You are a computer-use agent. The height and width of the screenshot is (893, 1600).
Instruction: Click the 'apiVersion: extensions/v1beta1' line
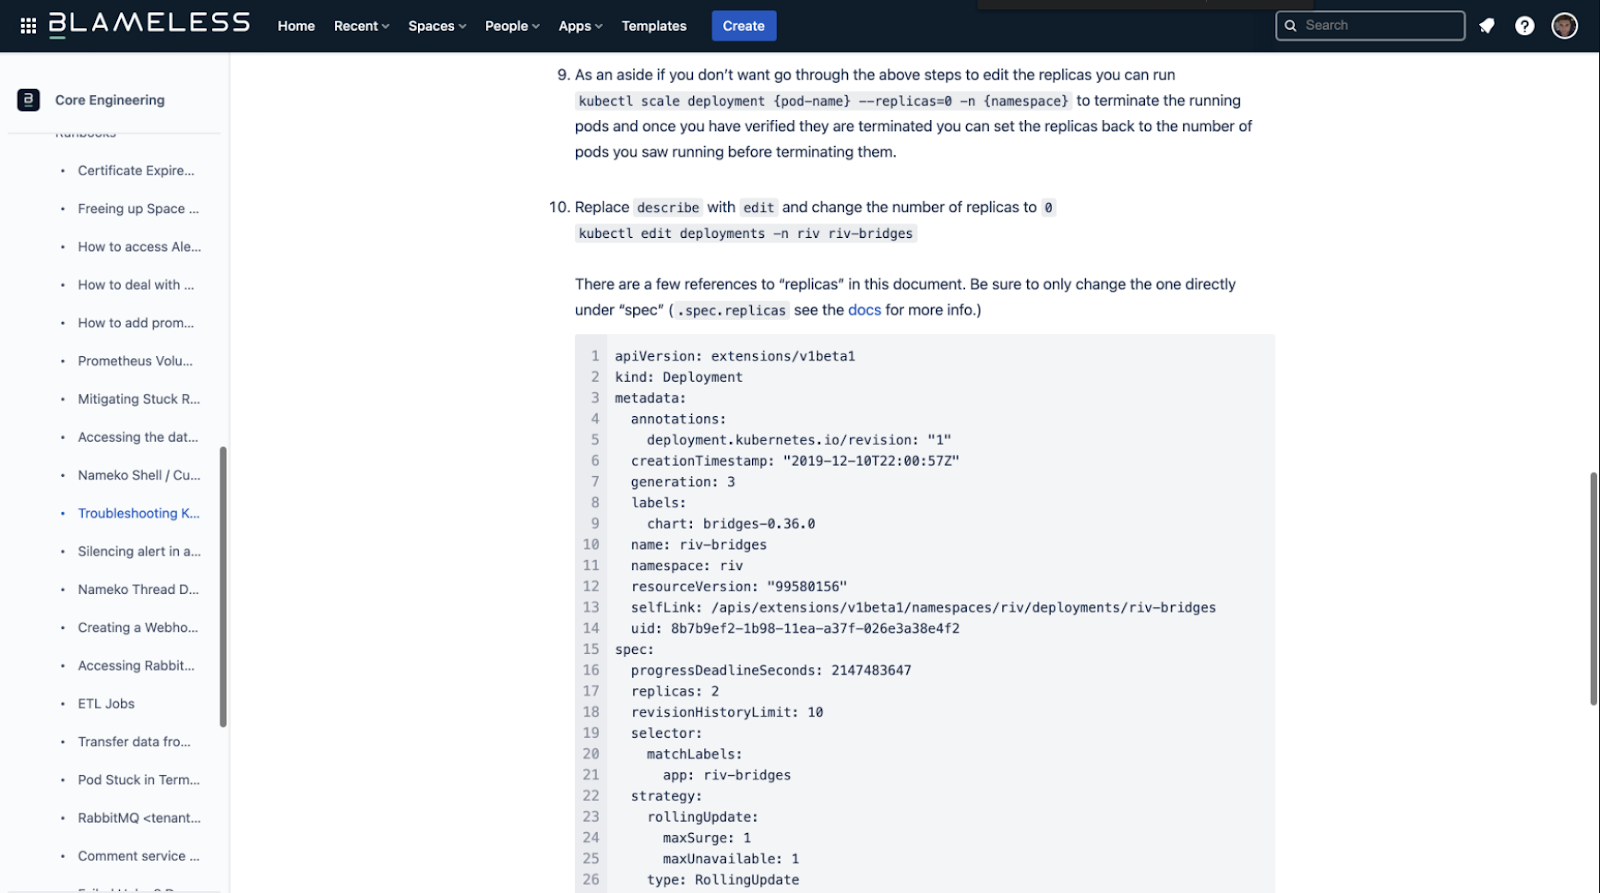point(735,356)
